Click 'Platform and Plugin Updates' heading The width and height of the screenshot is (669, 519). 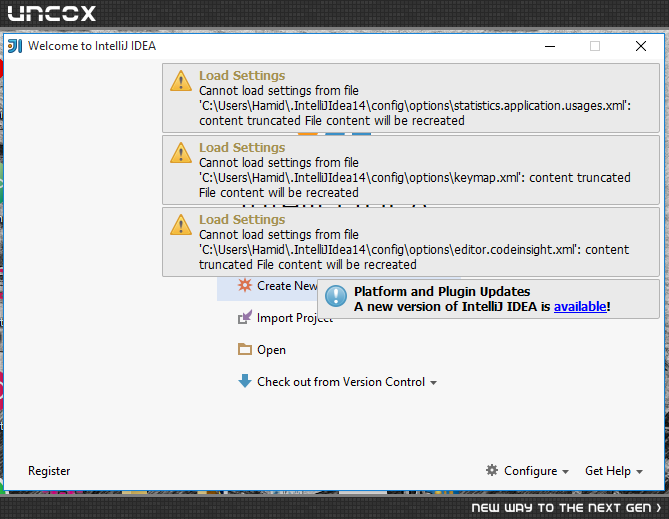[x=442, y=292]
